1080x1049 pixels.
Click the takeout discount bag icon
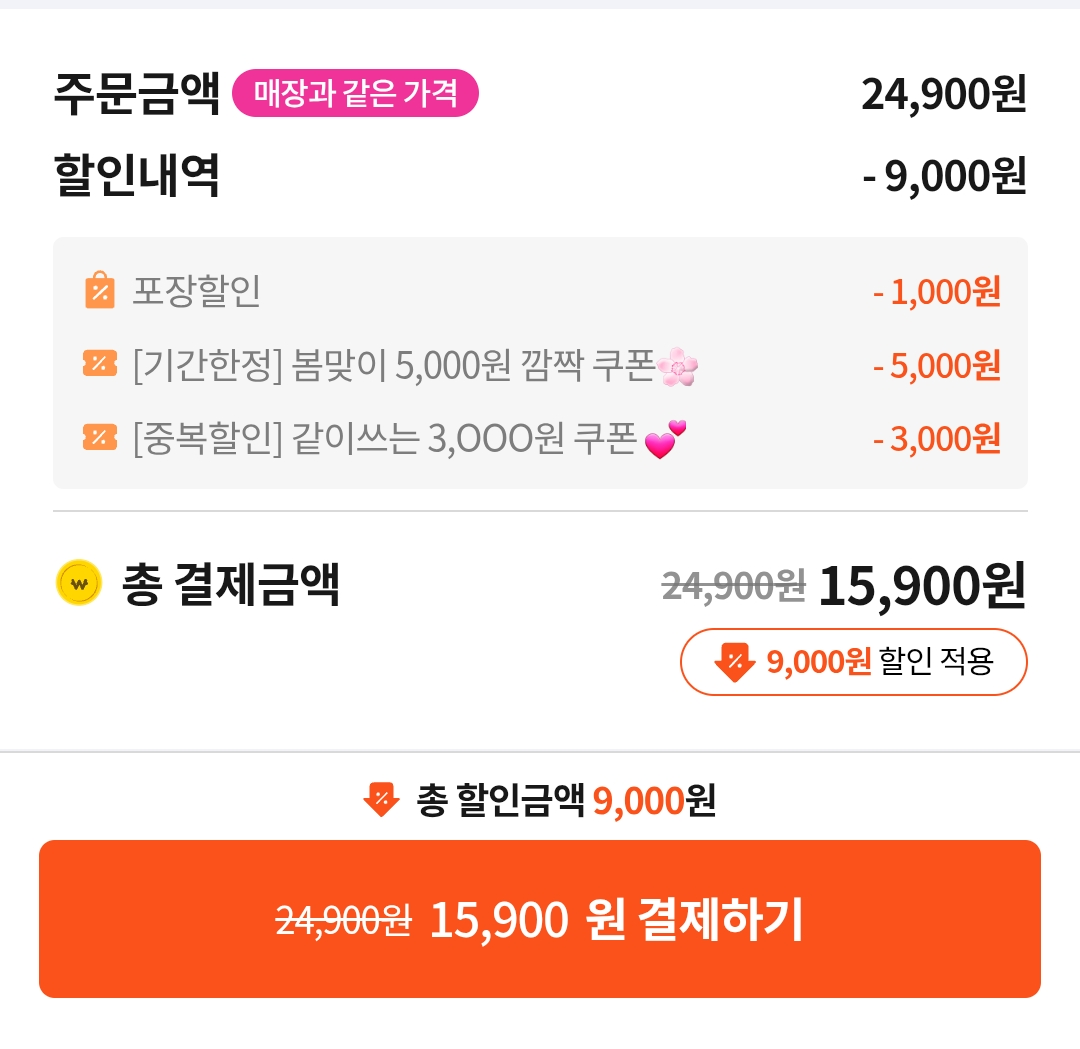(x=99, y=291)
